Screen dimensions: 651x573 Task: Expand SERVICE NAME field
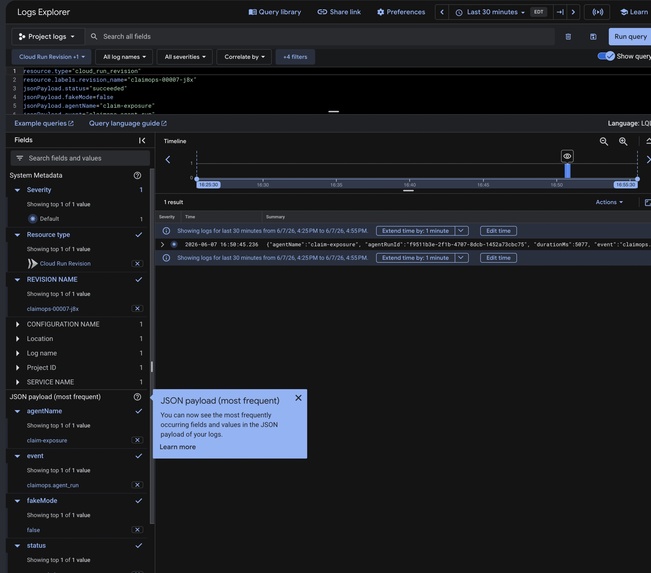coord(17,382)
